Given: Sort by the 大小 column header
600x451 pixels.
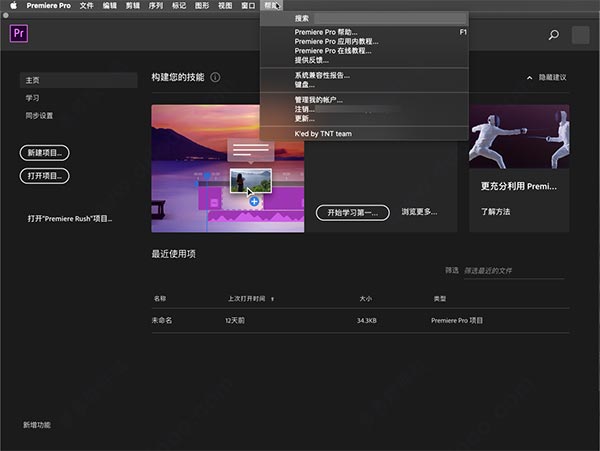Looking at the screenshot, I should tap(366, 299).
